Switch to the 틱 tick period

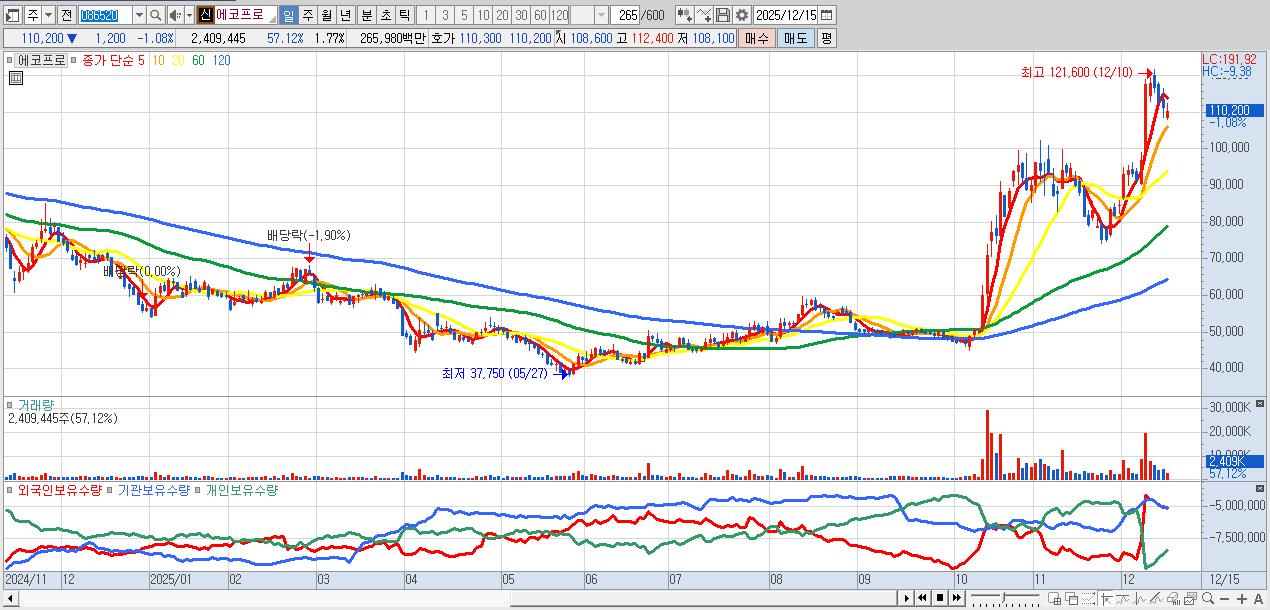pos(404,15)
